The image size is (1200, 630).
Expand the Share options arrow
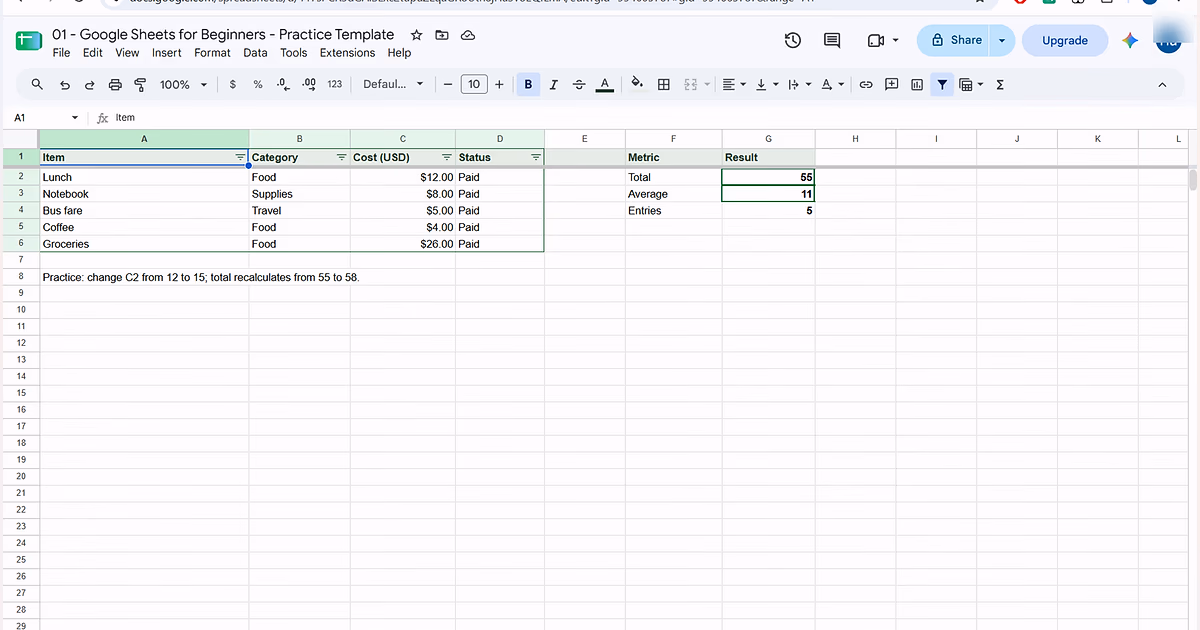click(x=1002, y=40)
